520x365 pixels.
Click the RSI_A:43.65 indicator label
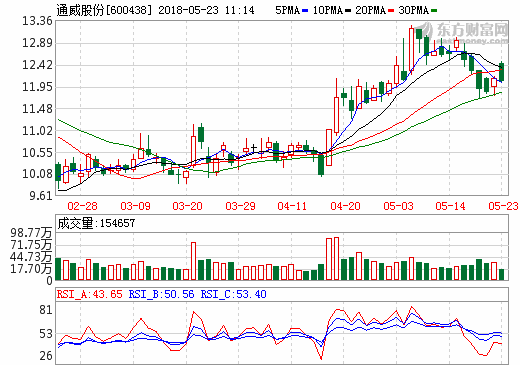(x=89, y=294)
